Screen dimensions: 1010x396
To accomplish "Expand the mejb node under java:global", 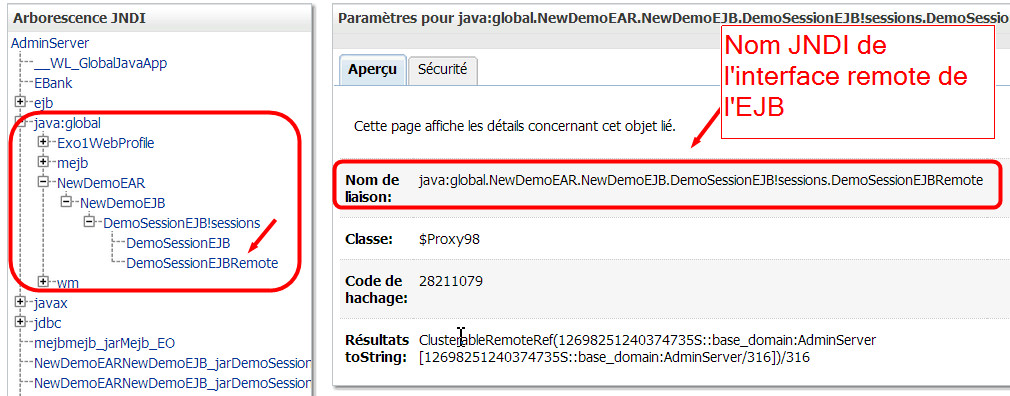I will 44,162.
